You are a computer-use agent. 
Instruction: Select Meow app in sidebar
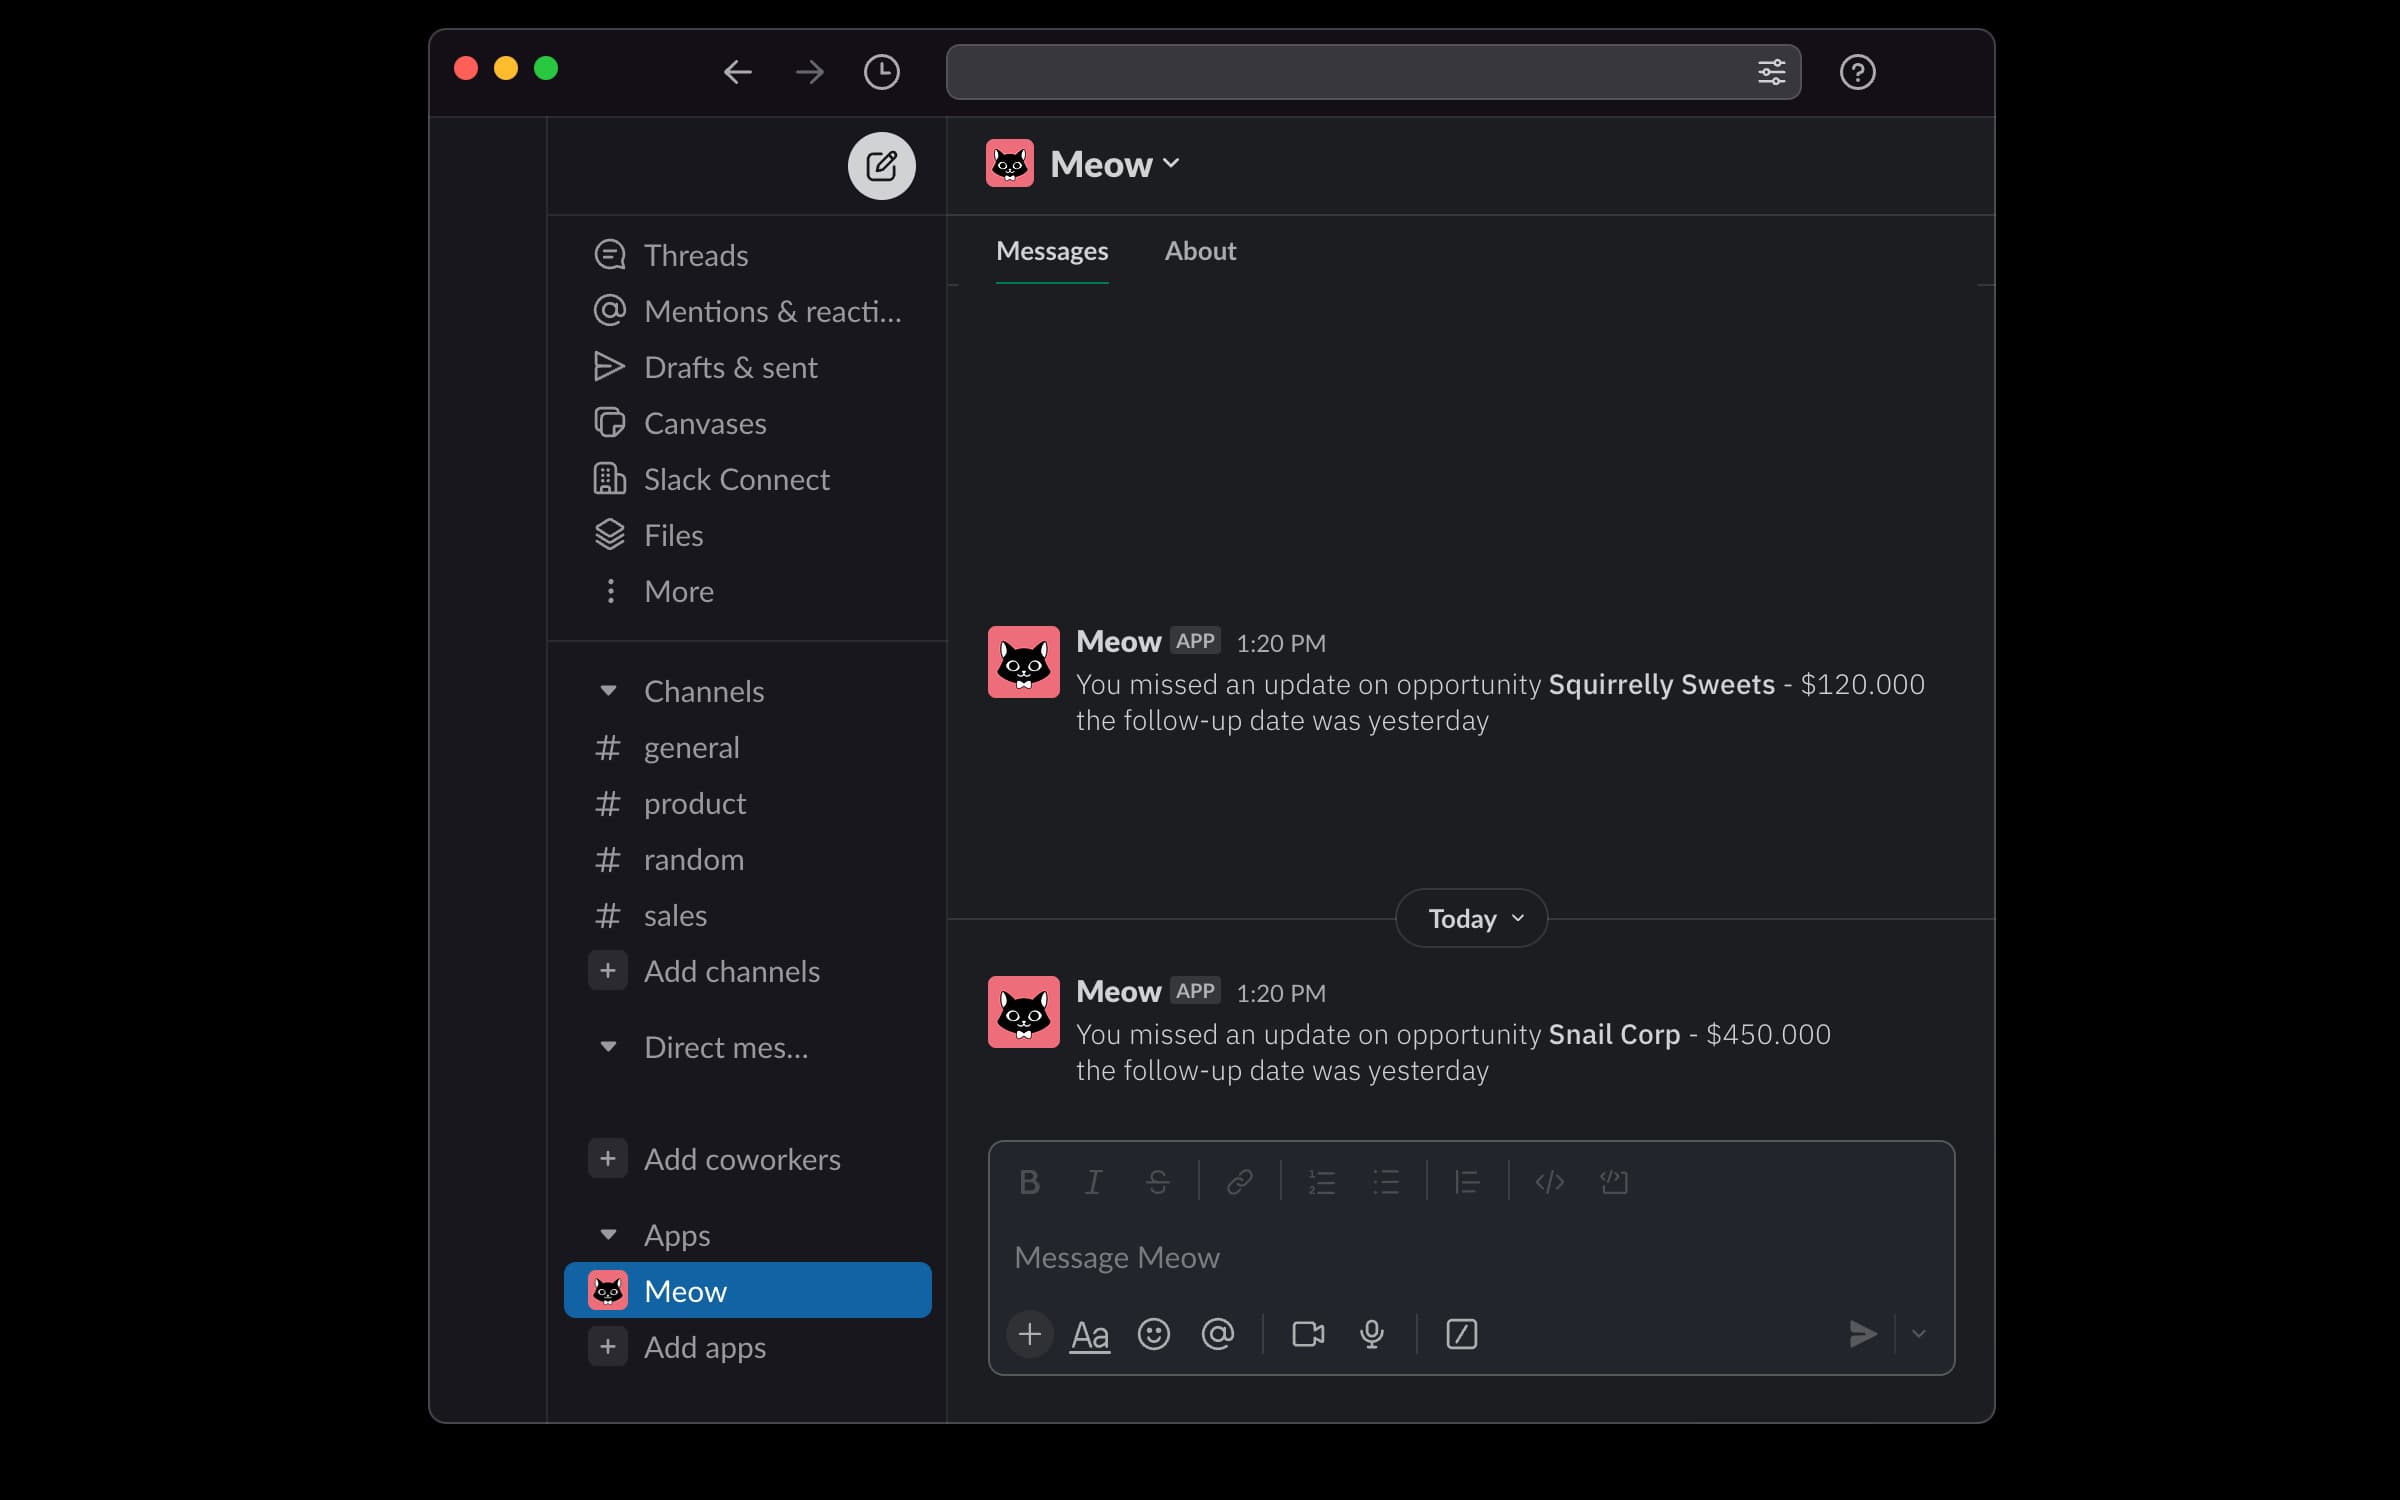(x=747, y=1290)
